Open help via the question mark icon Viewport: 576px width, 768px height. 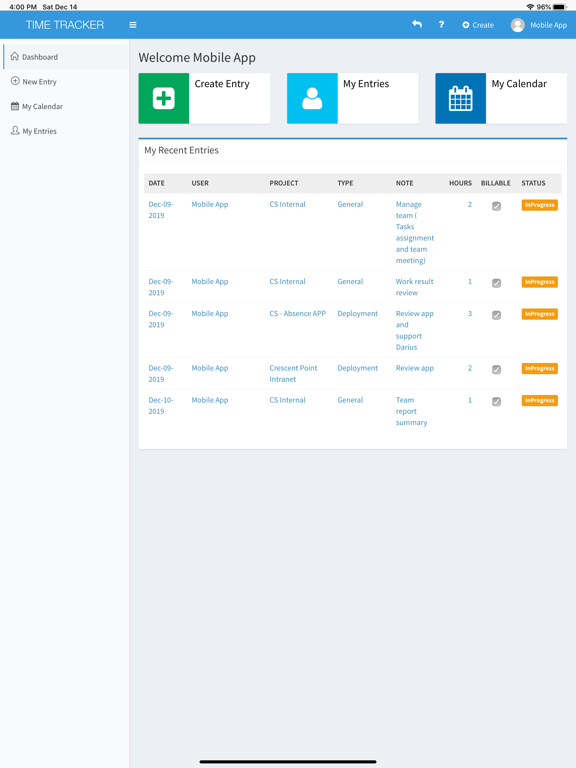tap(441, 24)
